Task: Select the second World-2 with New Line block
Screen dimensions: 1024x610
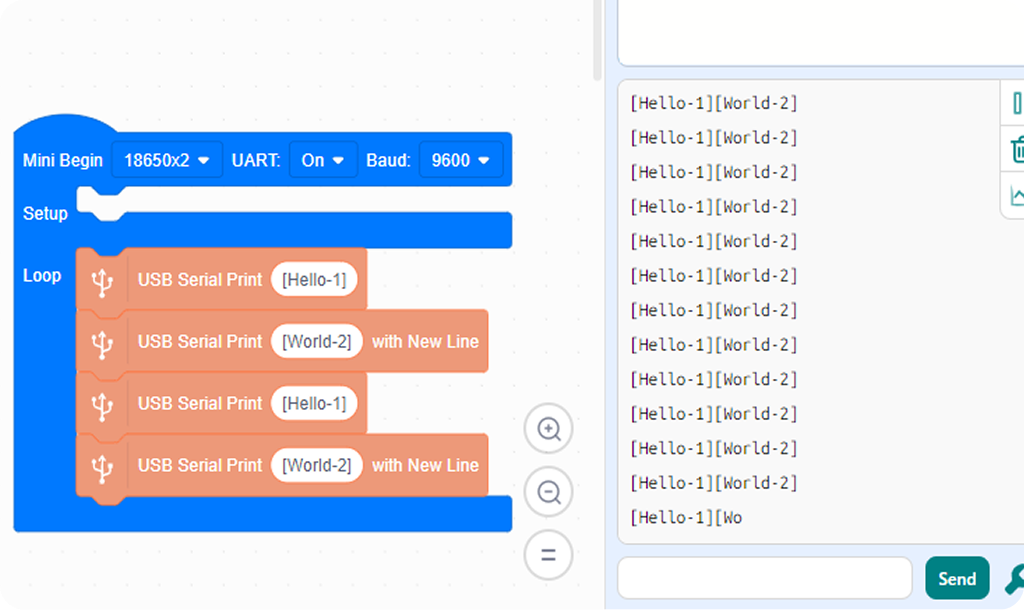Action: pos(282,466)
